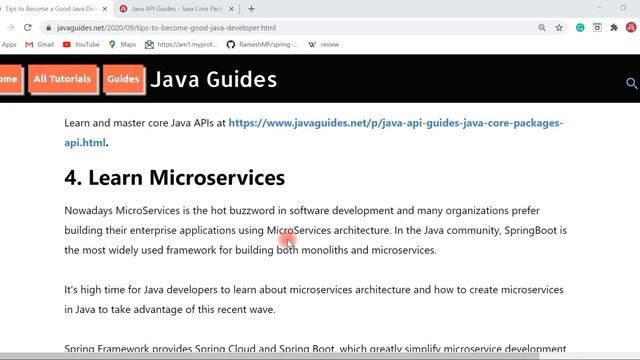Open the review bookmark

[323, 44]
